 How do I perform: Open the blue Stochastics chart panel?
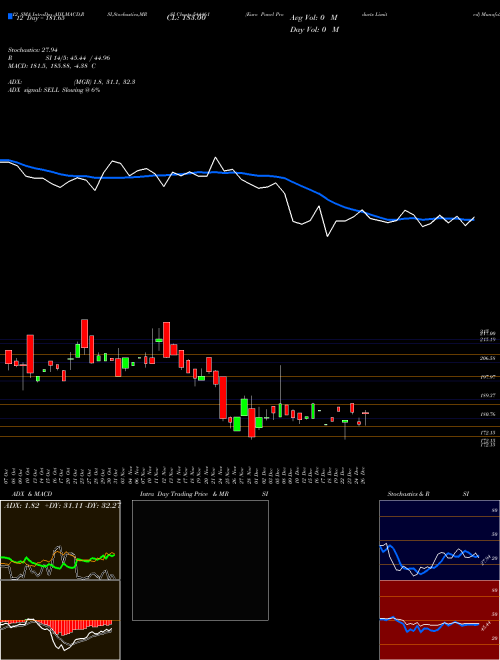[x=439, y=540]
